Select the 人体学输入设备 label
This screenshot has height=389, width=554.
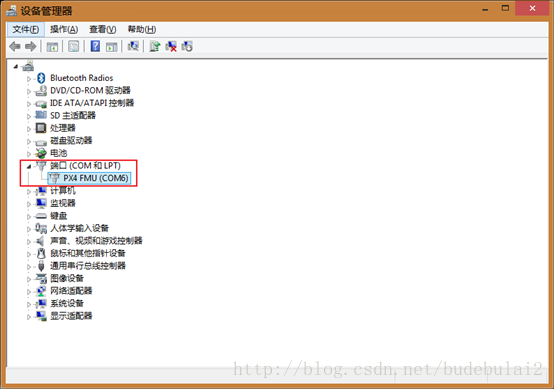79,228
